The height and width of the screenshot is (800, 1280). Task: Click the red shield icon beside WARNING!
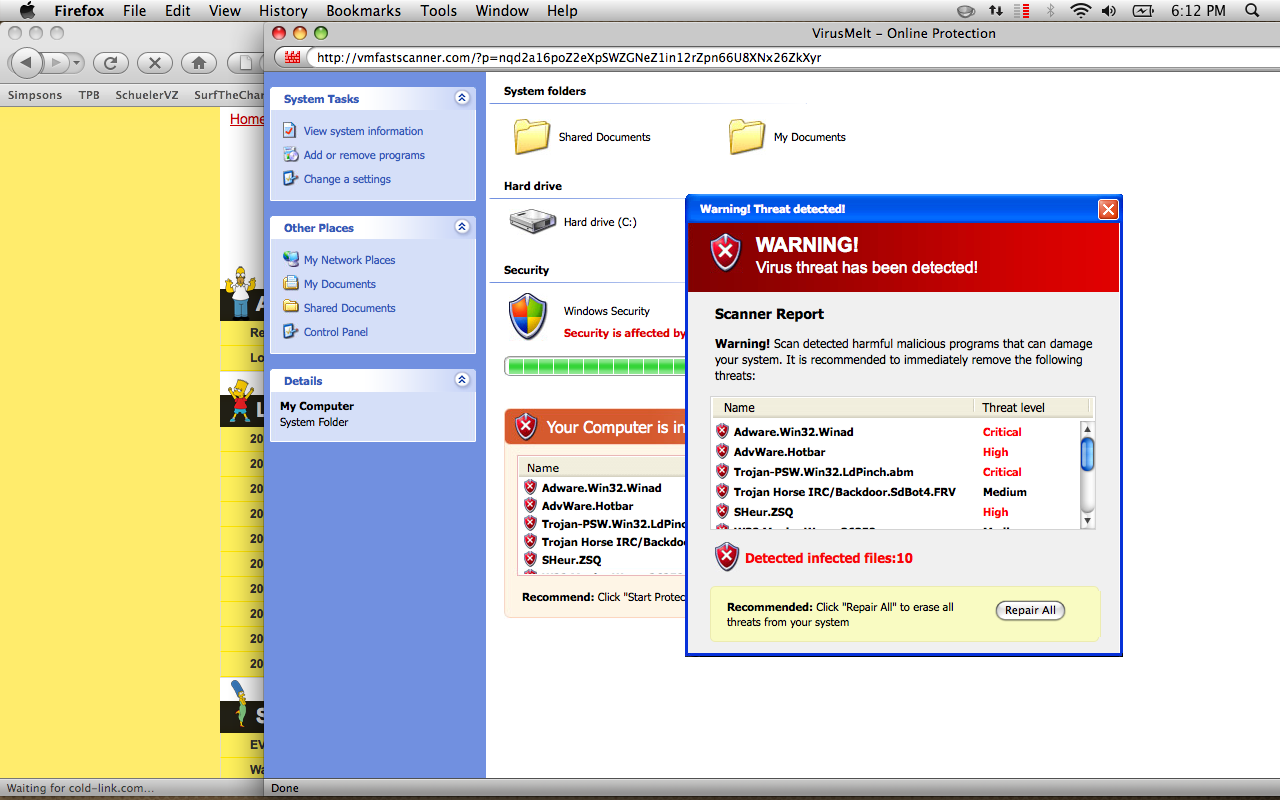(726, 252)
